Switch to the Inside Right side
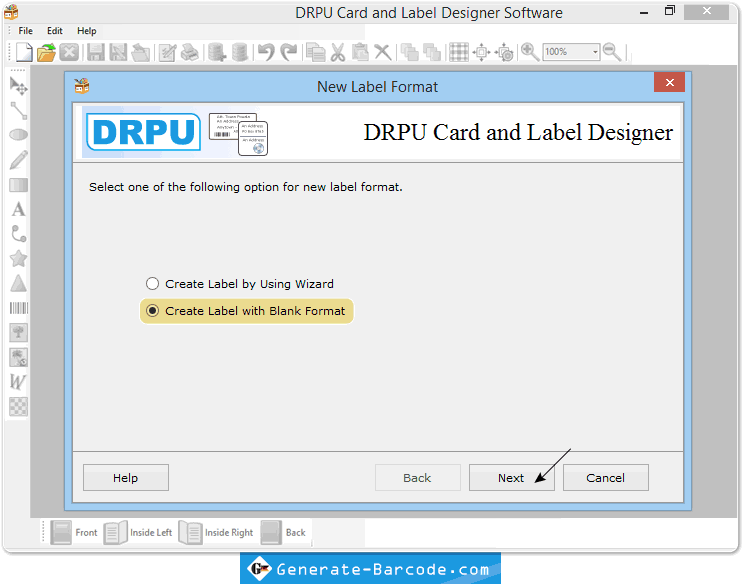 coord(216,532)
